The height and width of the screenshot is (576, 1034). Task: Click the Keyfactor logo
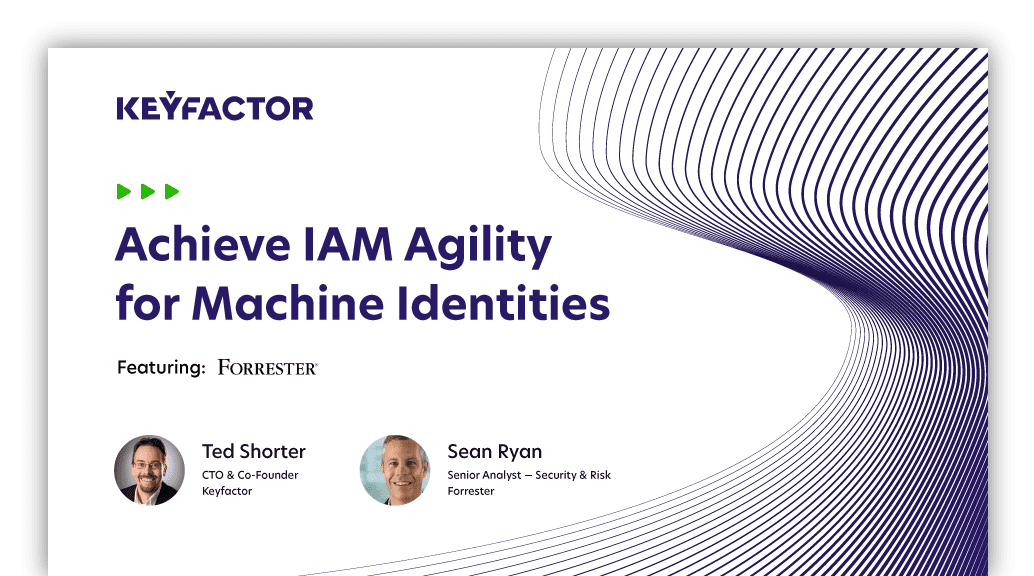[x=215, y=106]
